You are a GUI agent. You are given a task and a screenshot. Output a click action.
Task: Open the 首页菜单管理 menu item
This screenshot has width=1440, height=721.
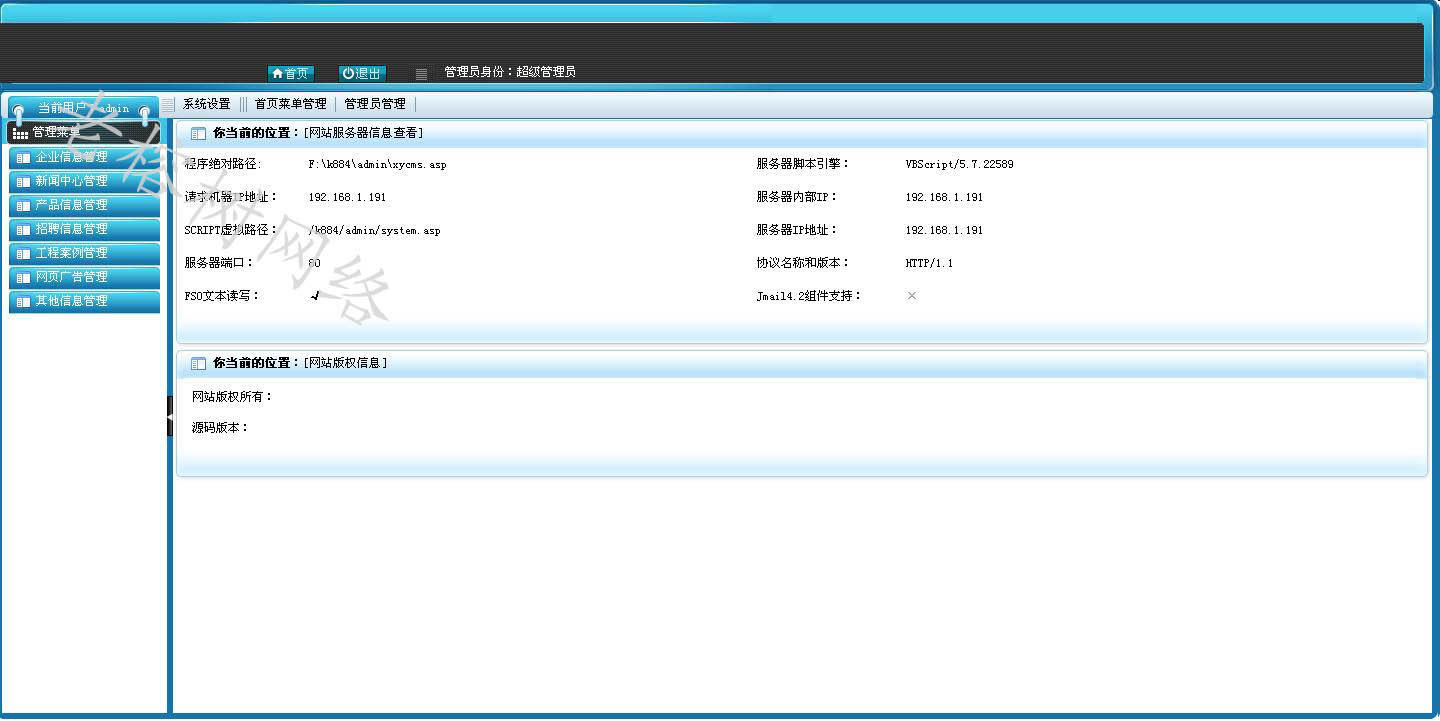(x=290, y=104)
